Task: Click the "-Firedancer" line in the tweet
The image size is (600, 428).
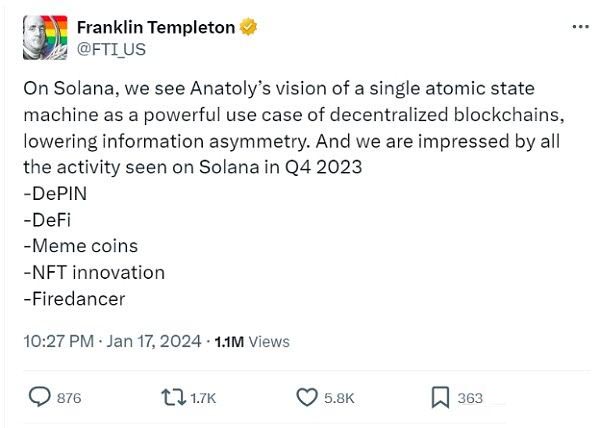Action: (x=74, y=297)
